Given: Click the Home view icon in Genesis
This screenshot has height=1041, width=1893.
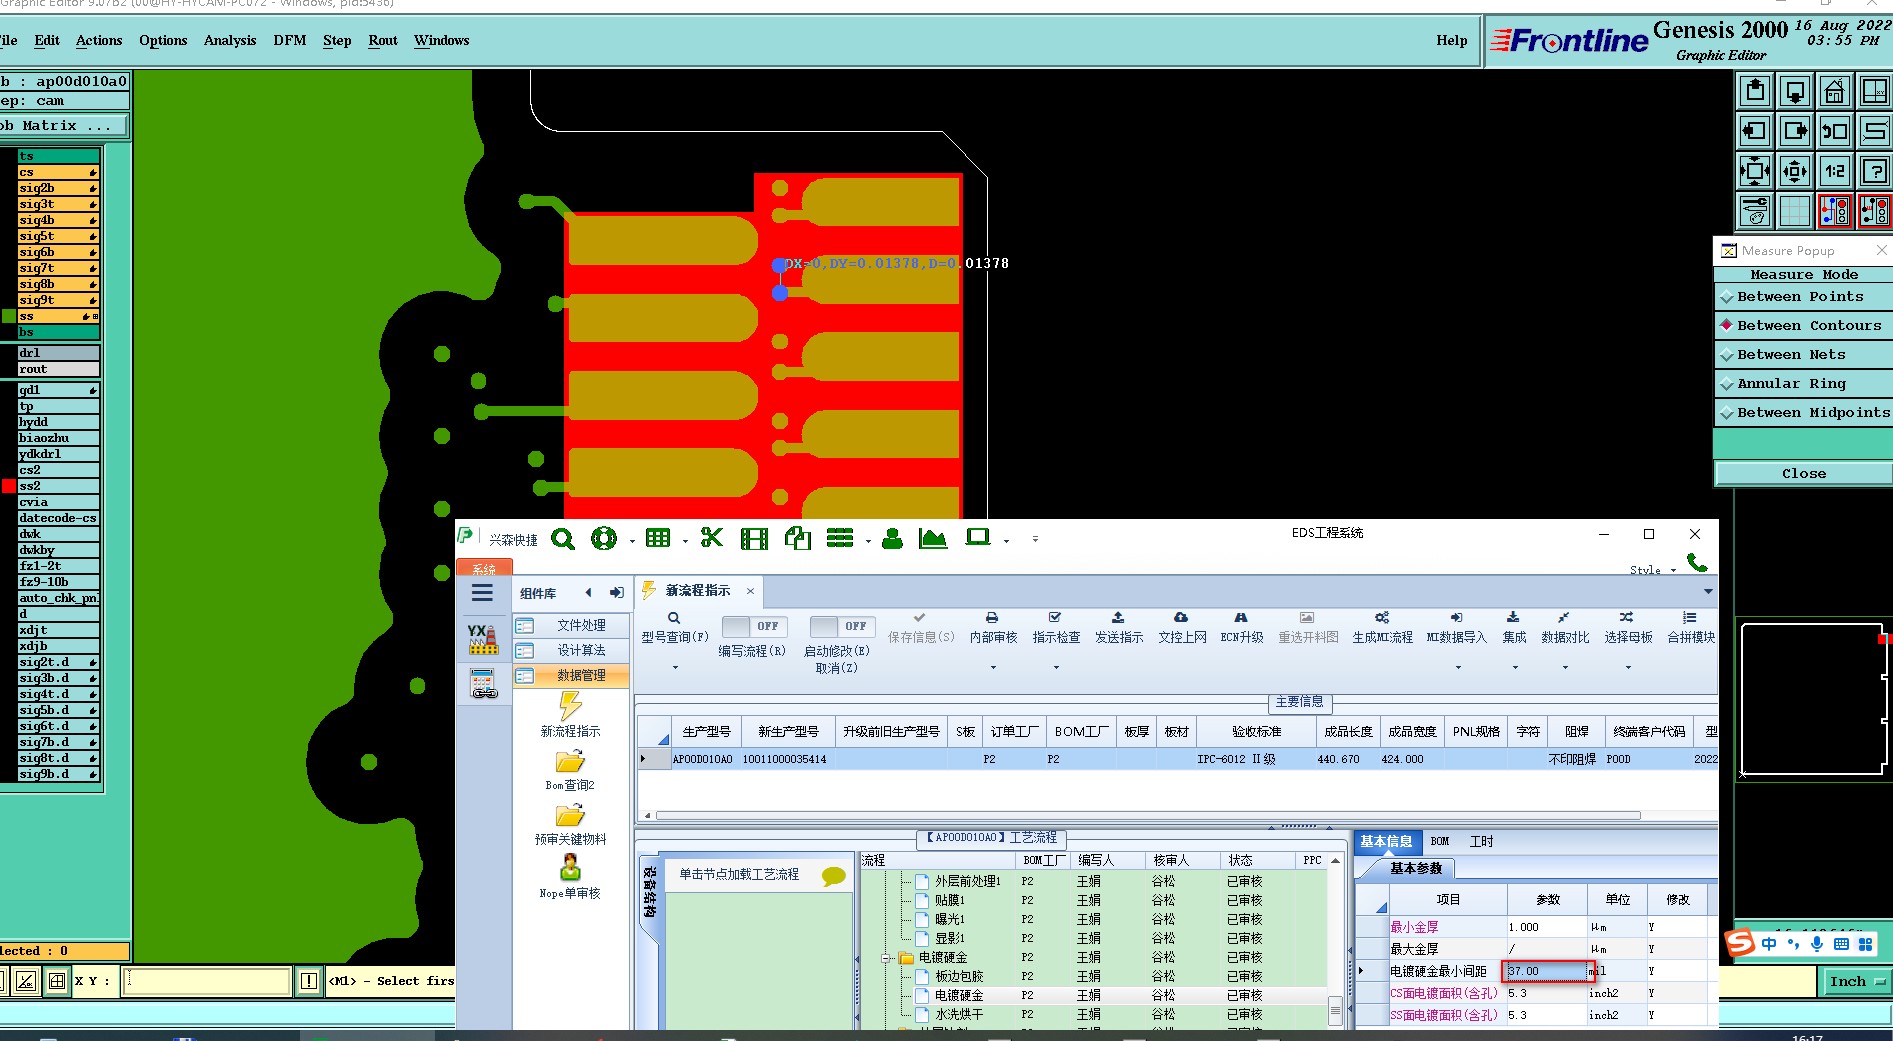Looking at the screenshot, I should (1835, 91).
